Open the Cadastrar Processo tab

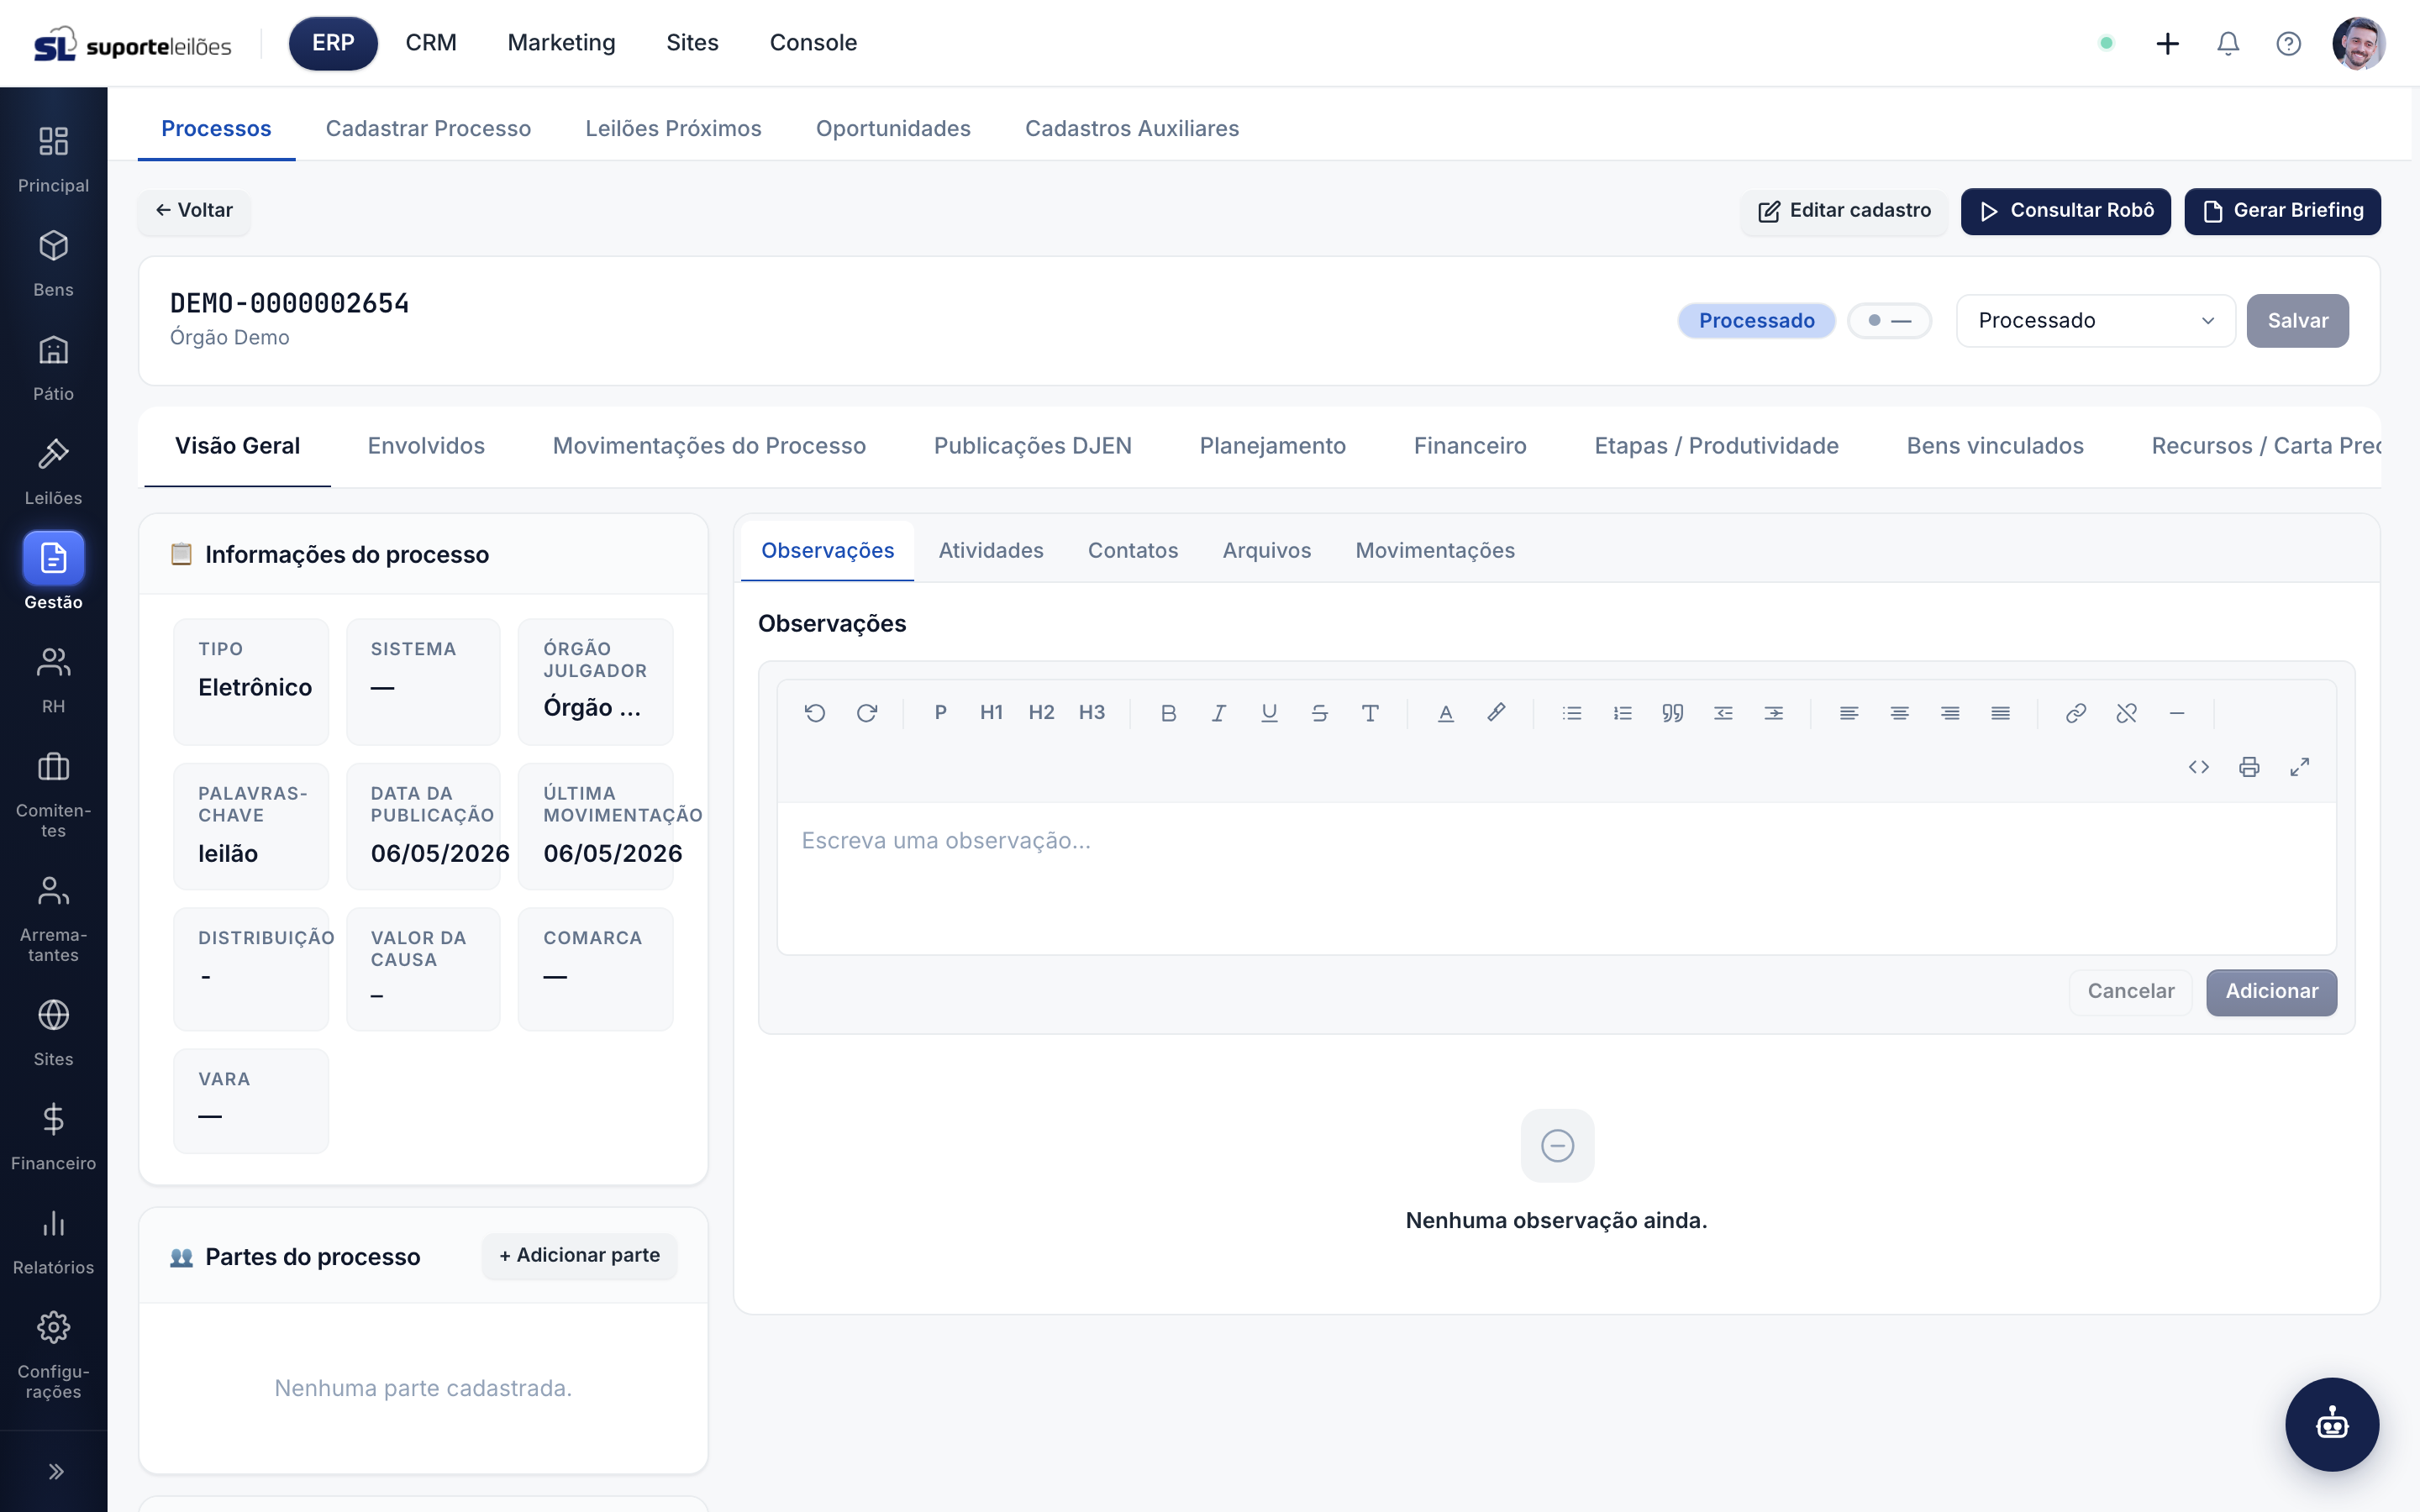(428, 129)
